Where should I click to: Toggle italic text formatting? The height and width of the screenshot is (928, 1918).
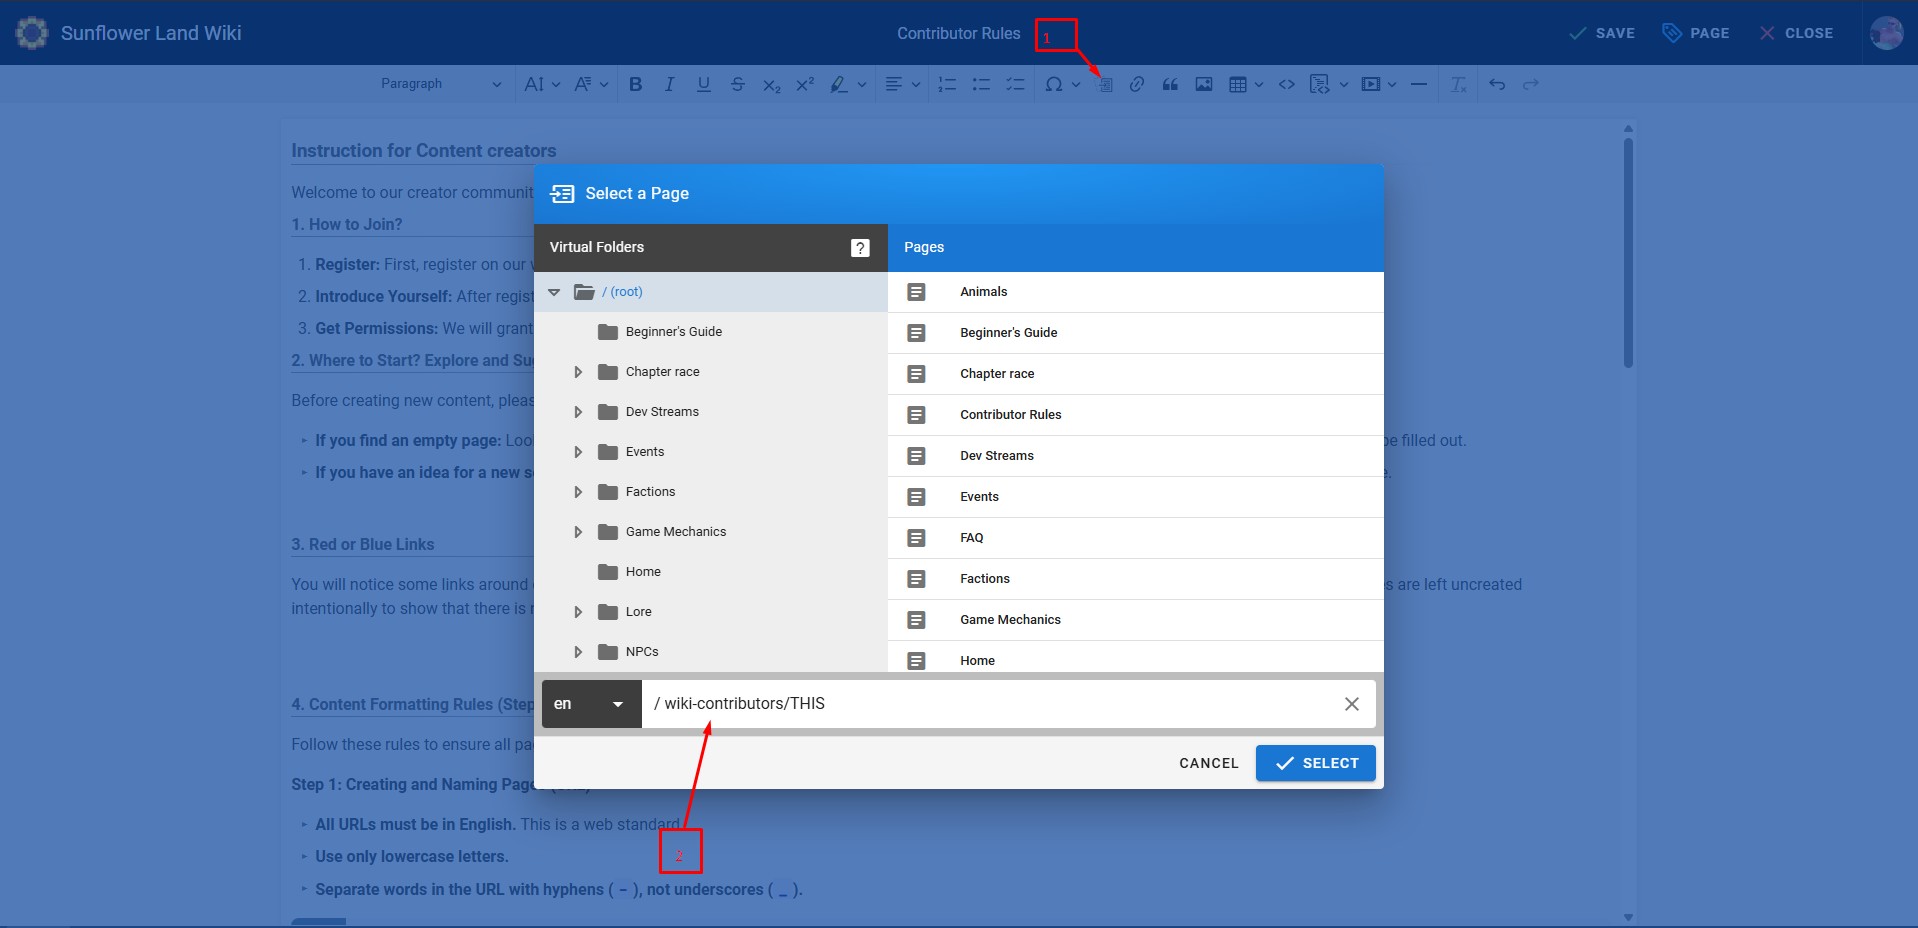(x=669, y=85)
